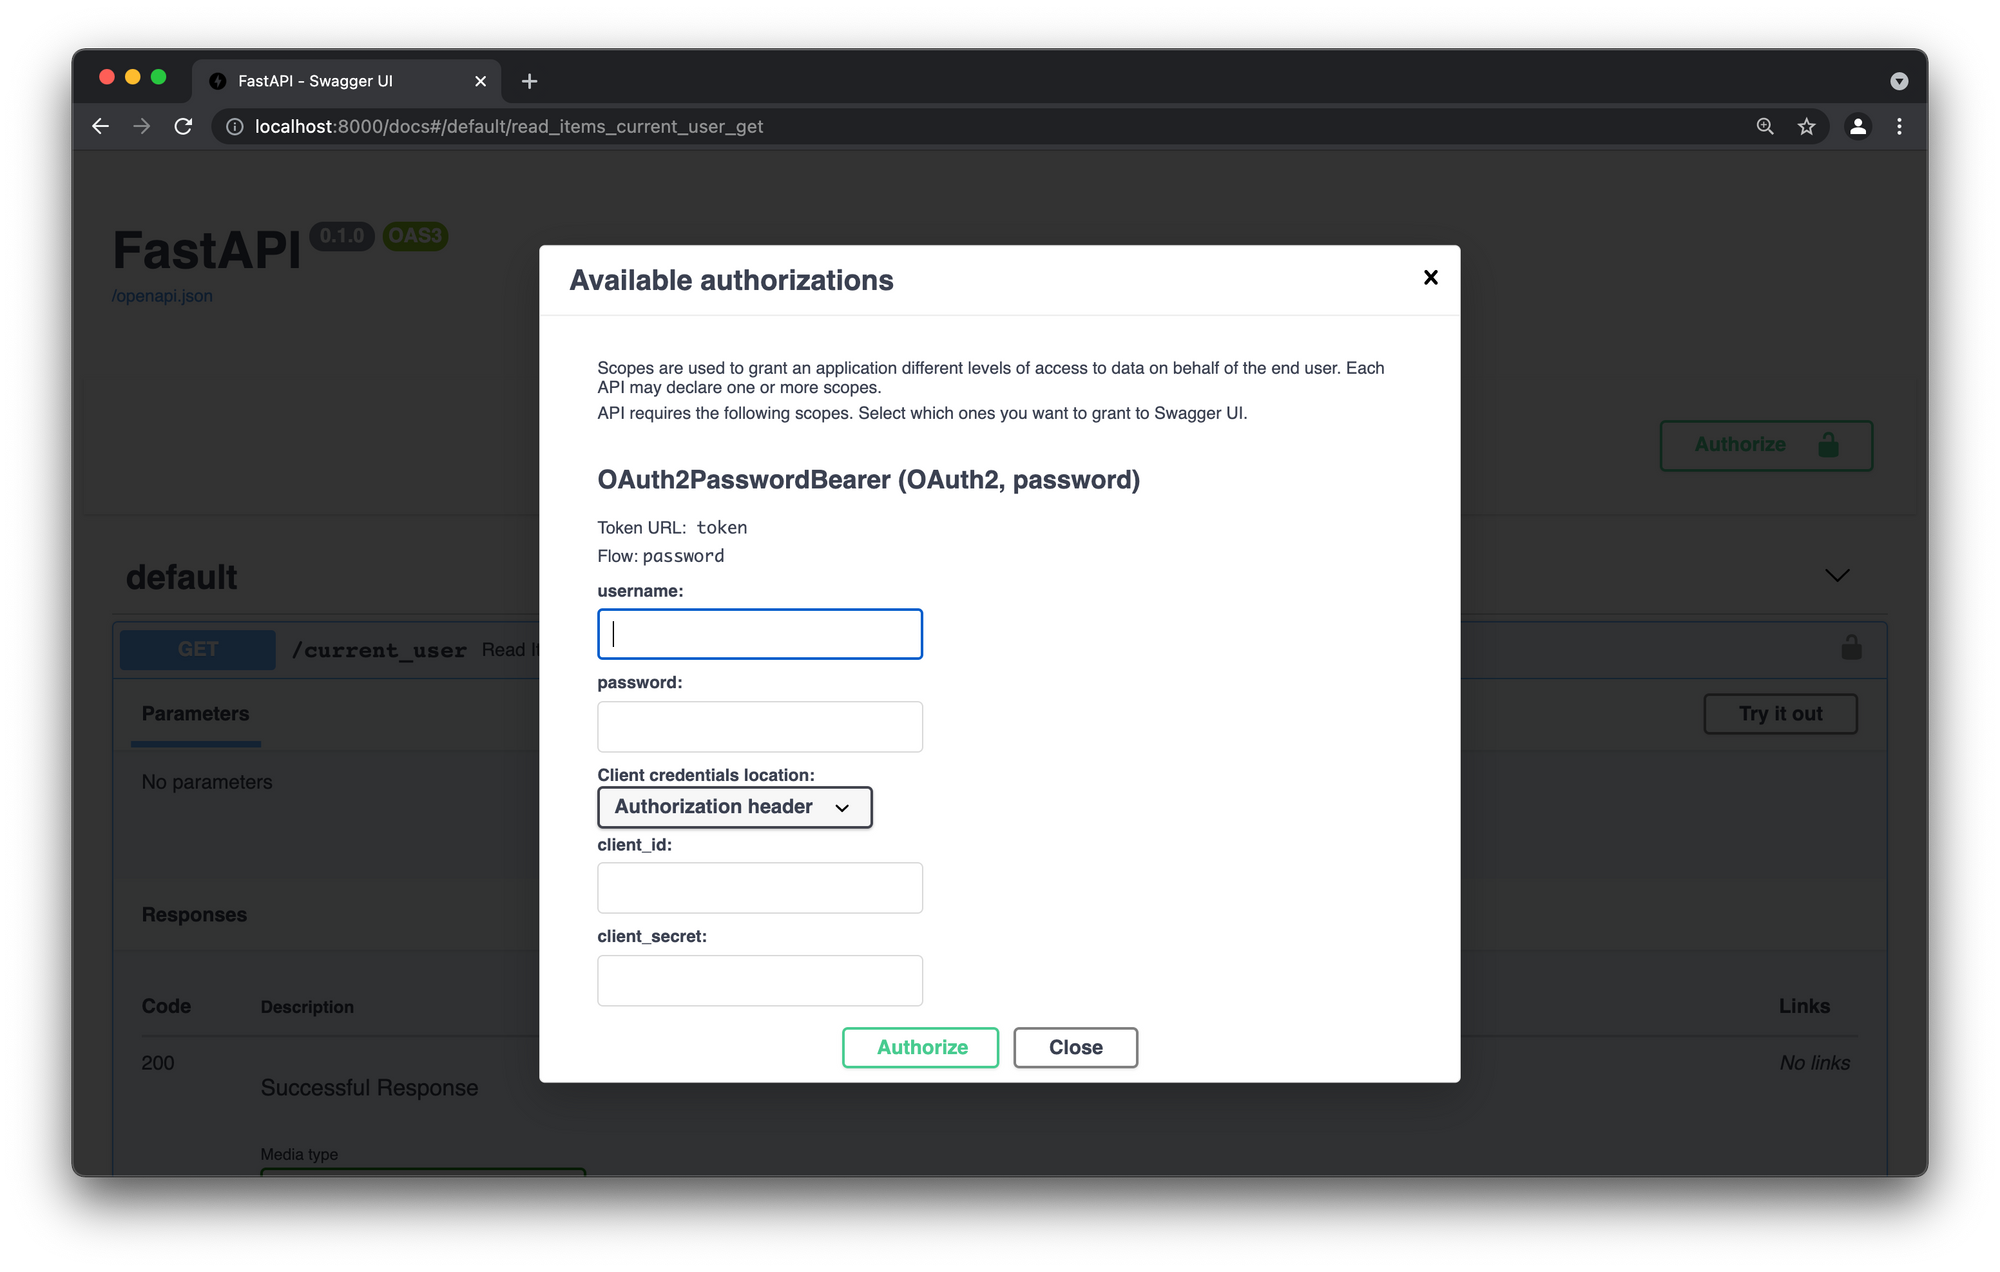Click the password input field
Viewport: 2000px width, 1272px height.
click(759, 724)
